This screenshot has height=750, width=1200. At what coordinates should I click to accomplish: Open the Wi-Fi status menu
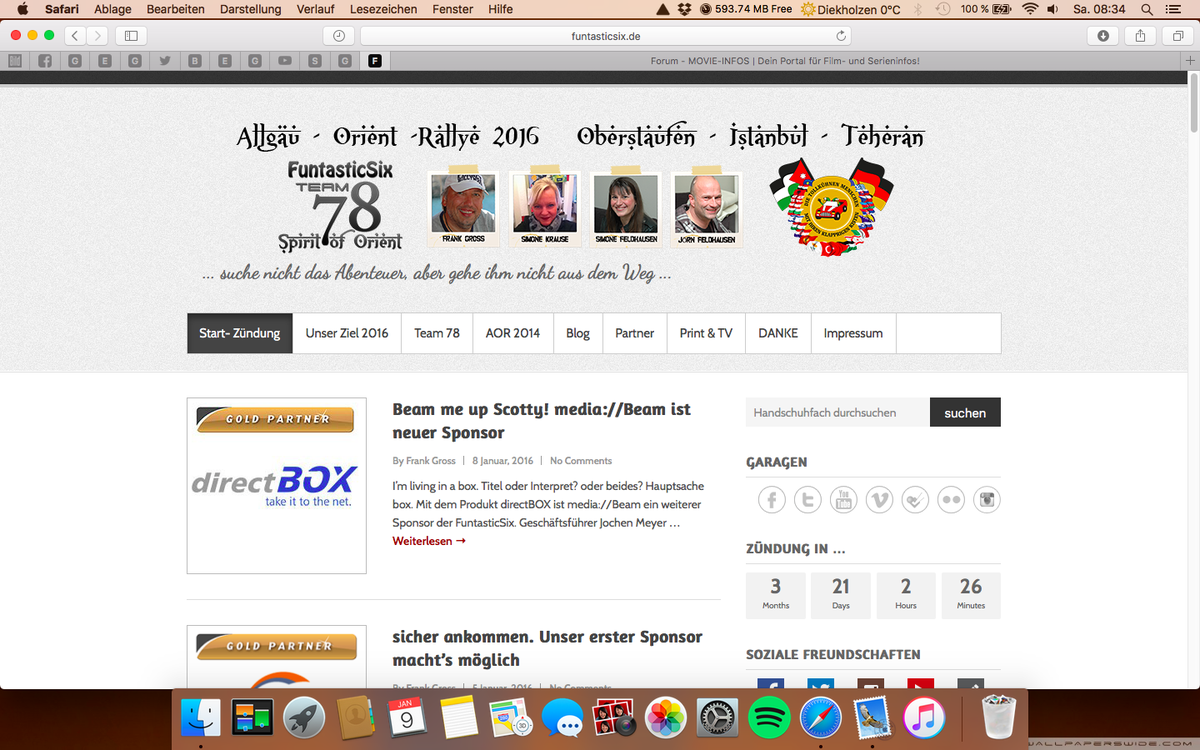1030,9
